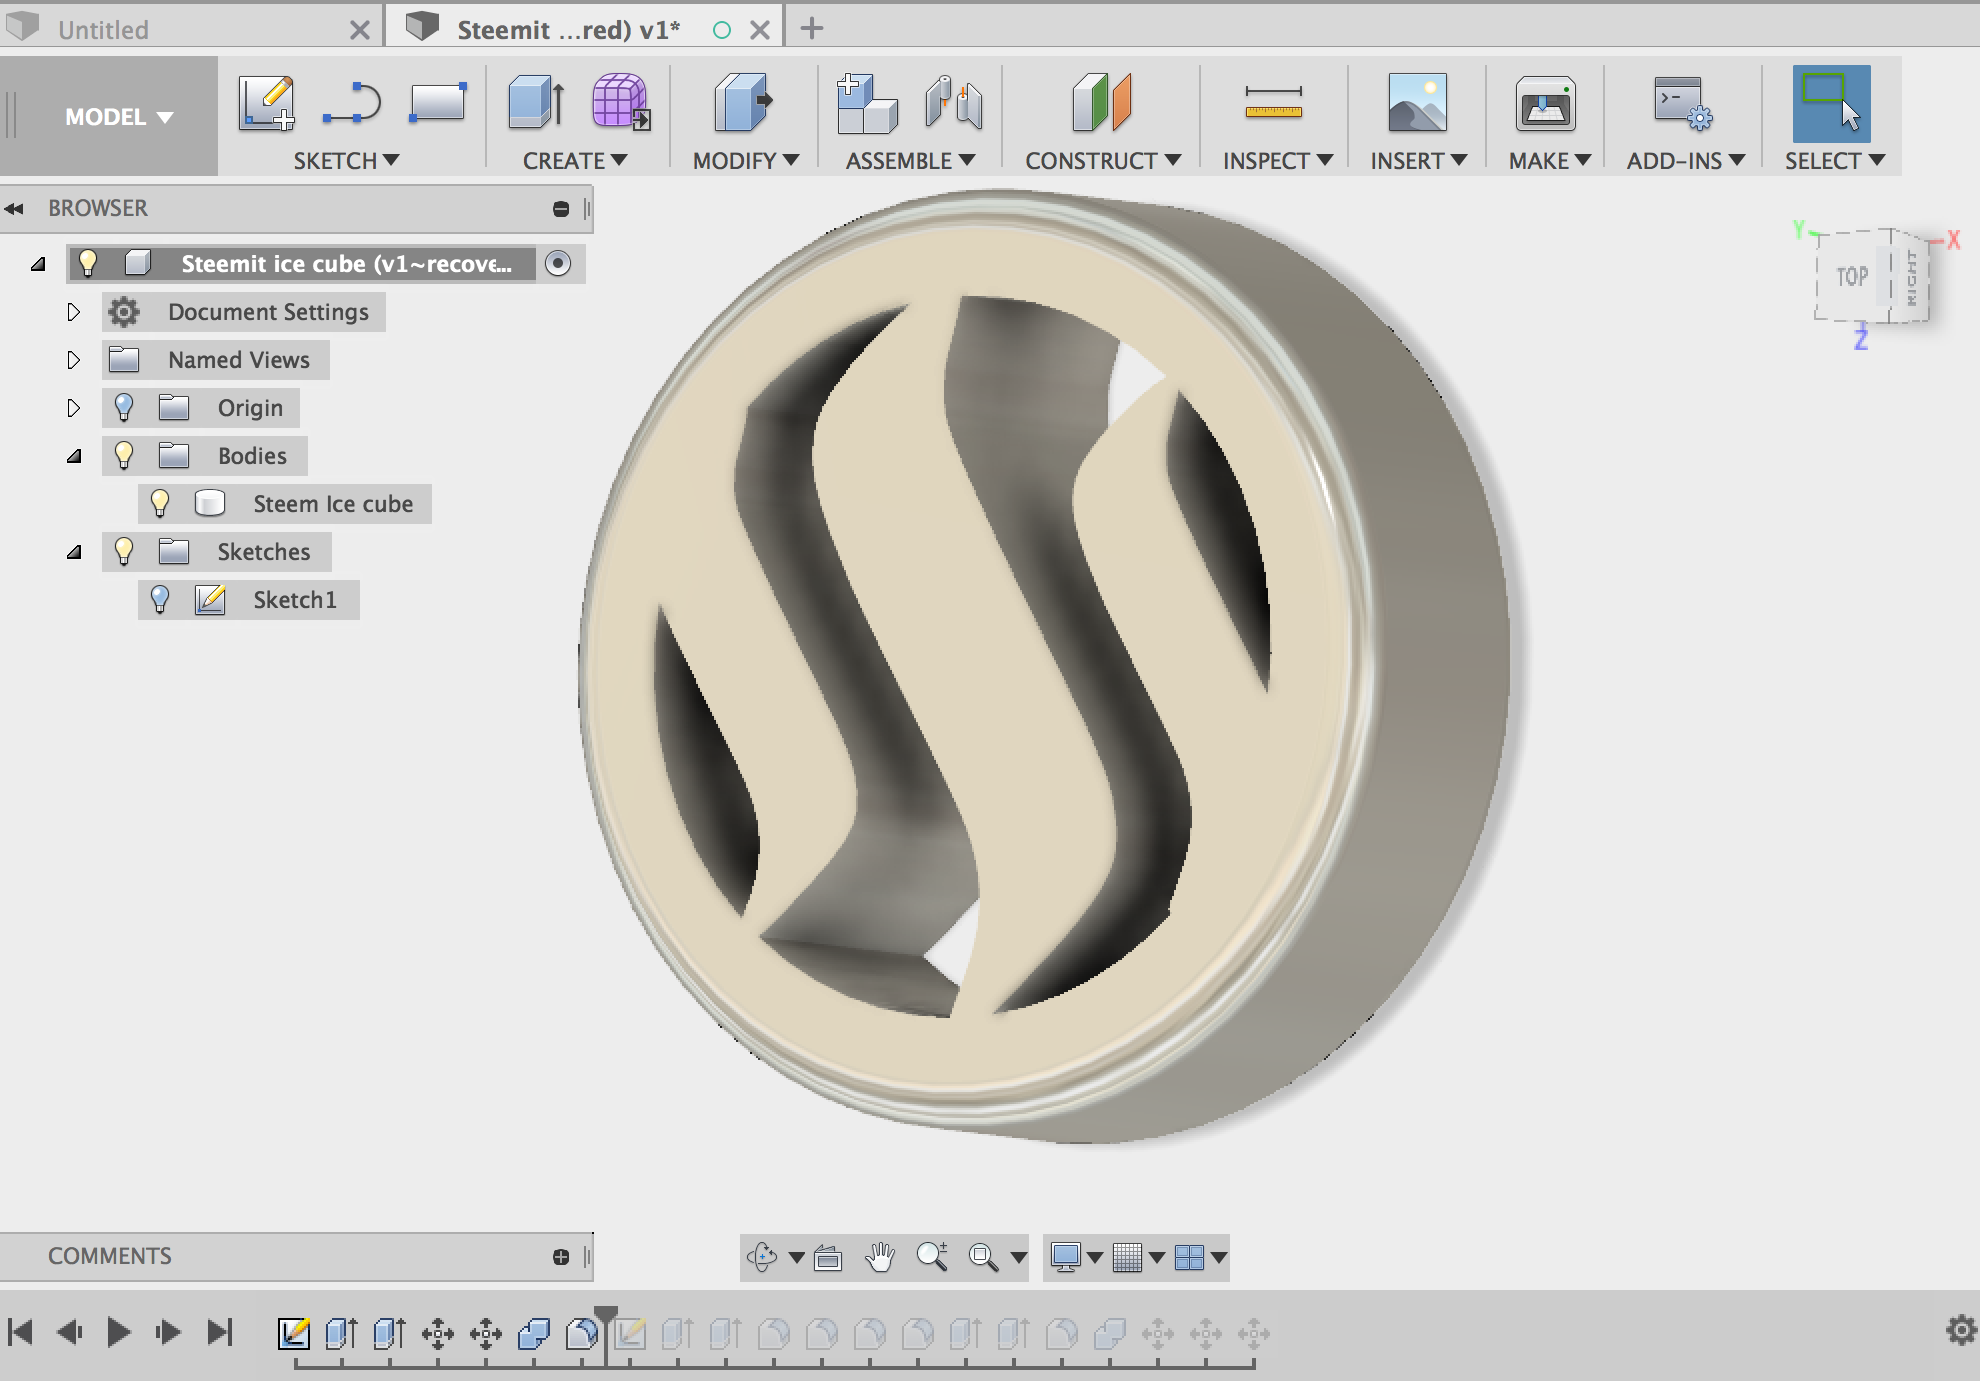The height and width of the screenshot is (1381, 1980).
Task: Open the SKETCH menu
Action: click(346, 161)
